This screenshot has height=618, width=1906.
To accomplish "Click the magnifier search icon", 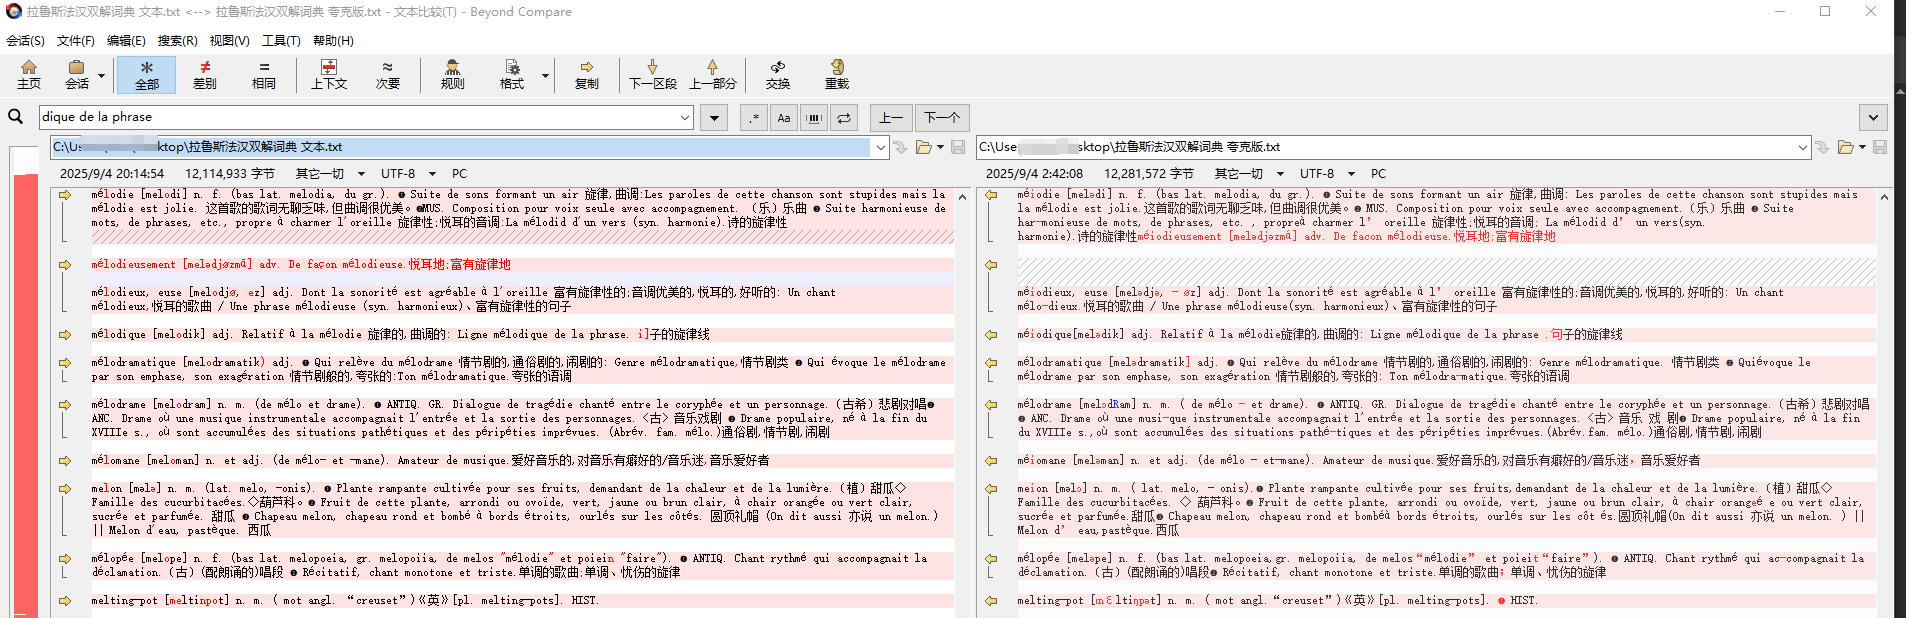I will 16,117.
